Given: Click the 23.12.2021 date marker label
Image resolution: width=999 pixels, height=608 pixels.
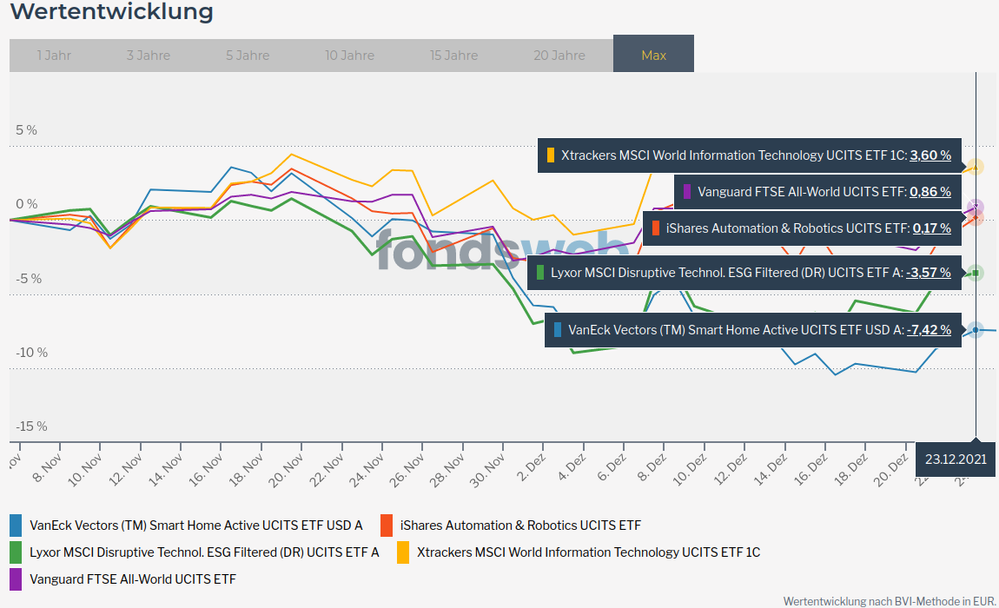Looking at the screenshot, I should click(x=956, y=460).
